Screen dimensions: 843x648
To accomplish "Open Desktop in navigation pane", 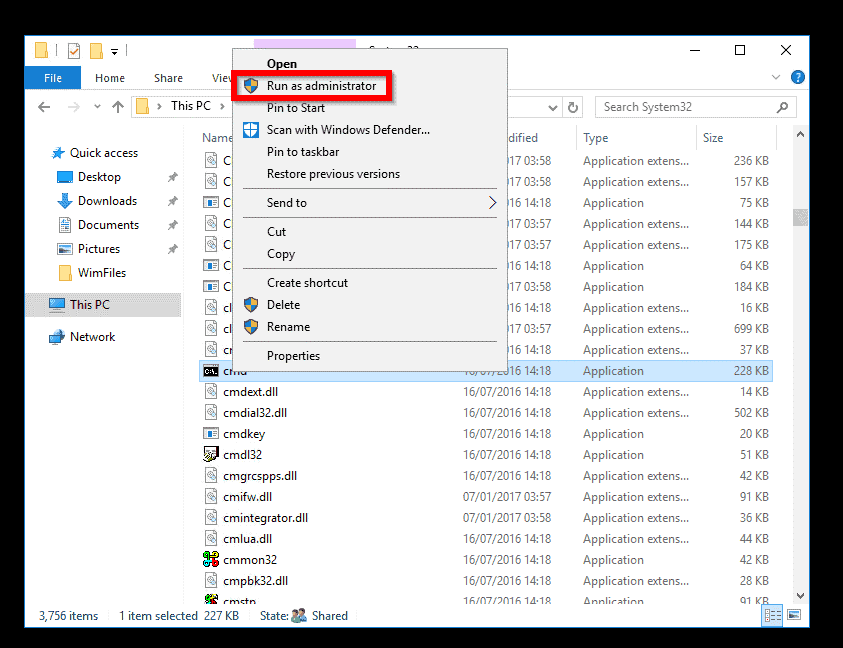I will click(99, 177).
